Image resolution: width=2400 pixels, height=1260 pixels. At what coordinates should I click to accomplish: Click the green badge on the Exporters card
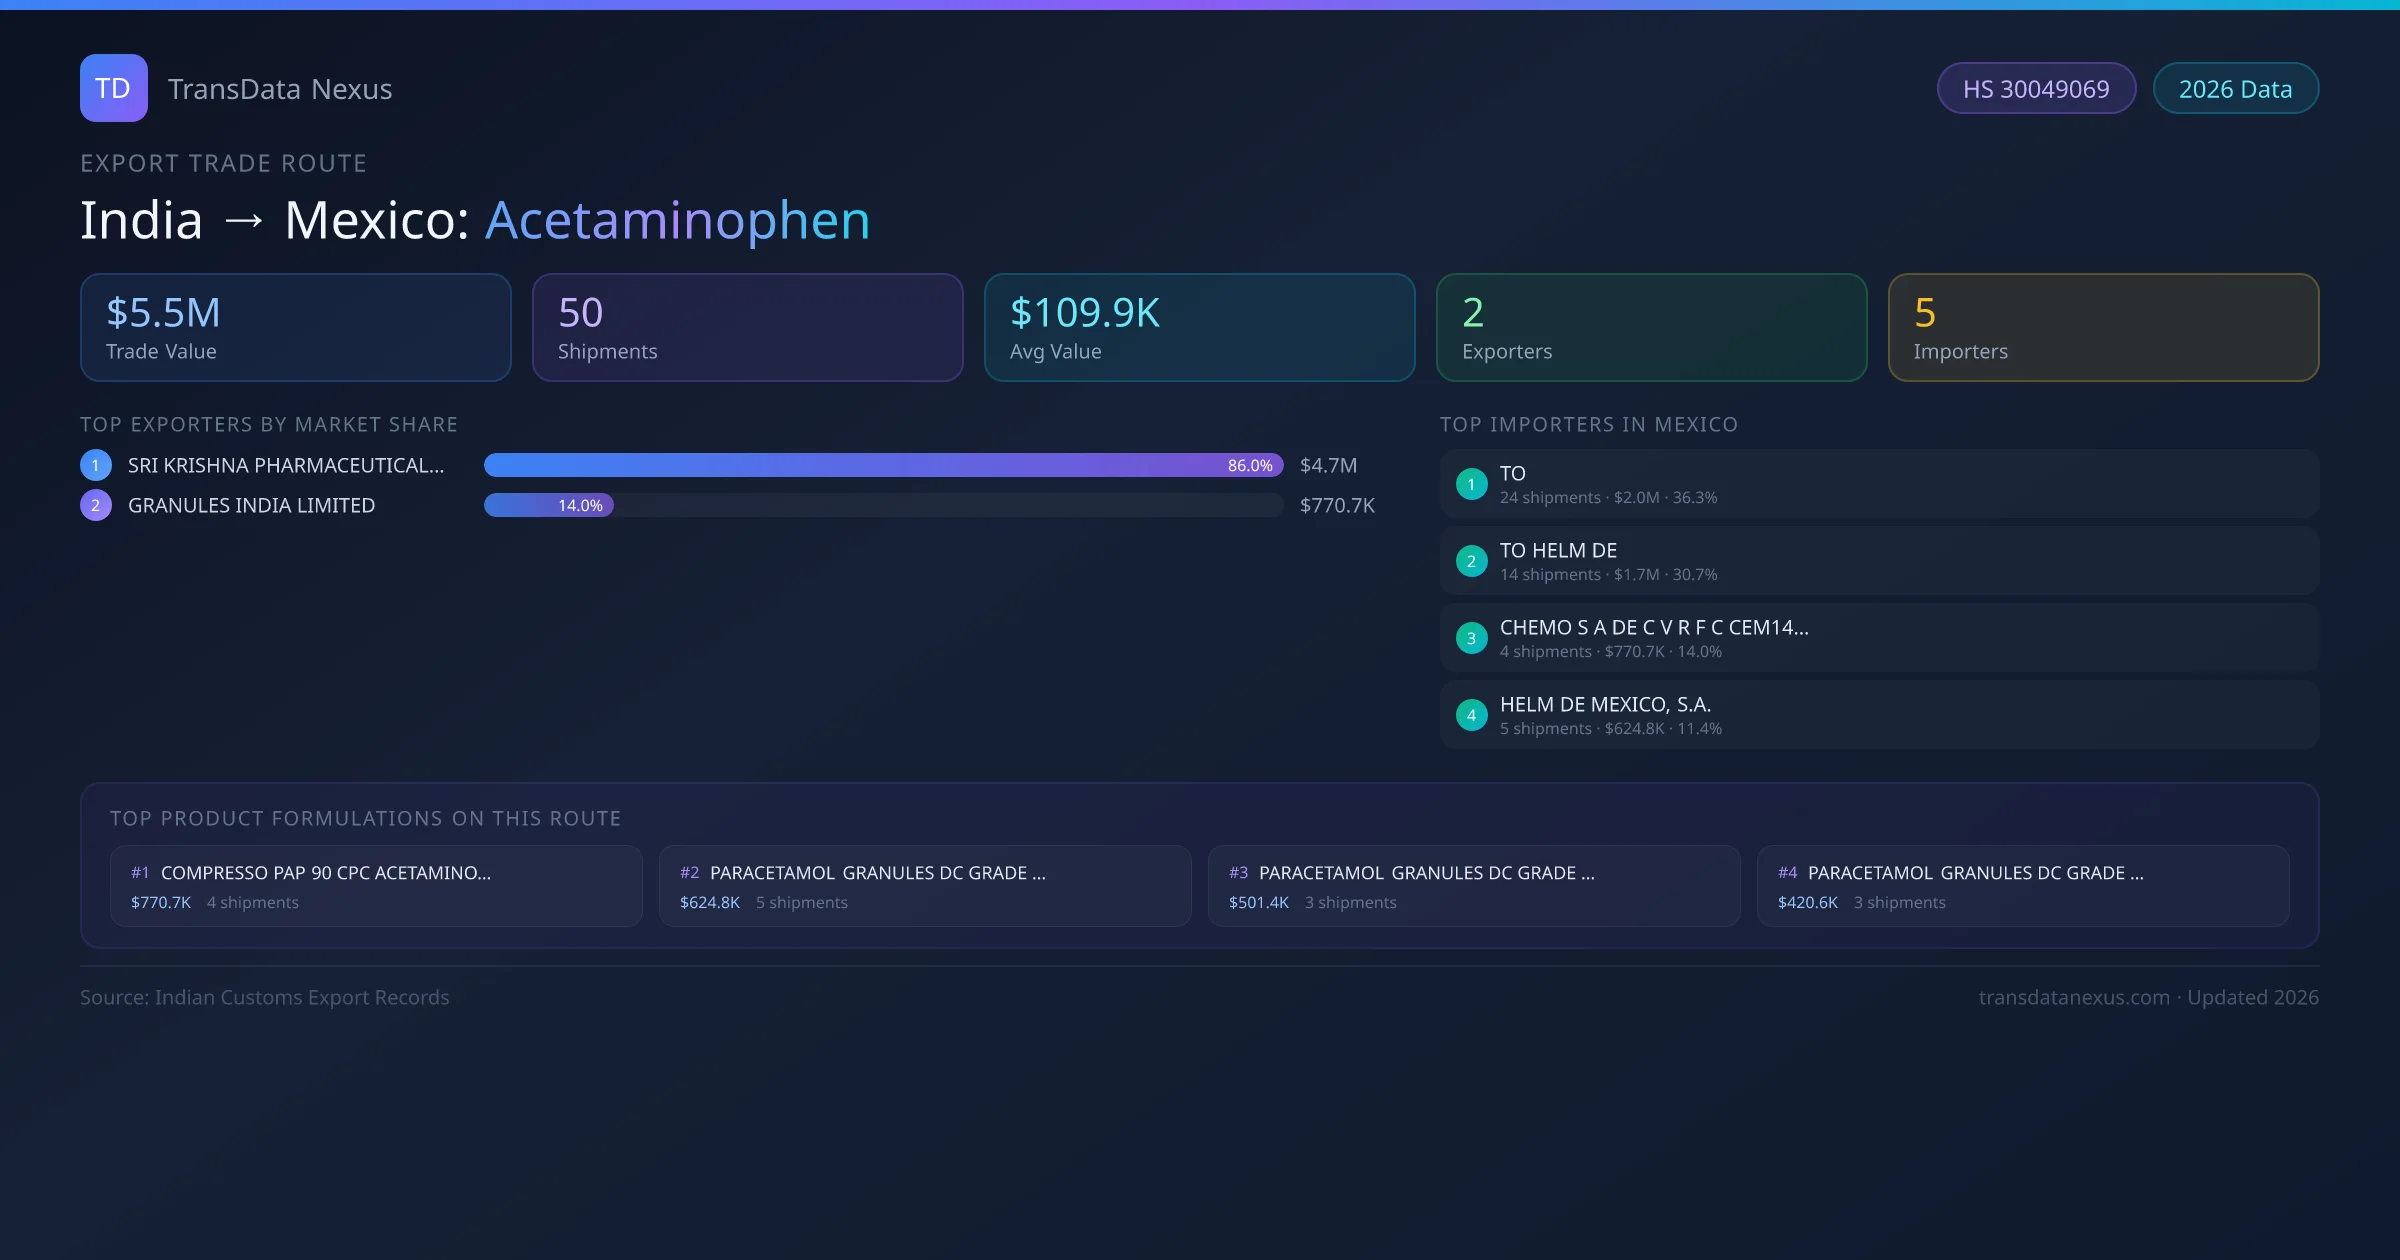(x=1472, y=314)
